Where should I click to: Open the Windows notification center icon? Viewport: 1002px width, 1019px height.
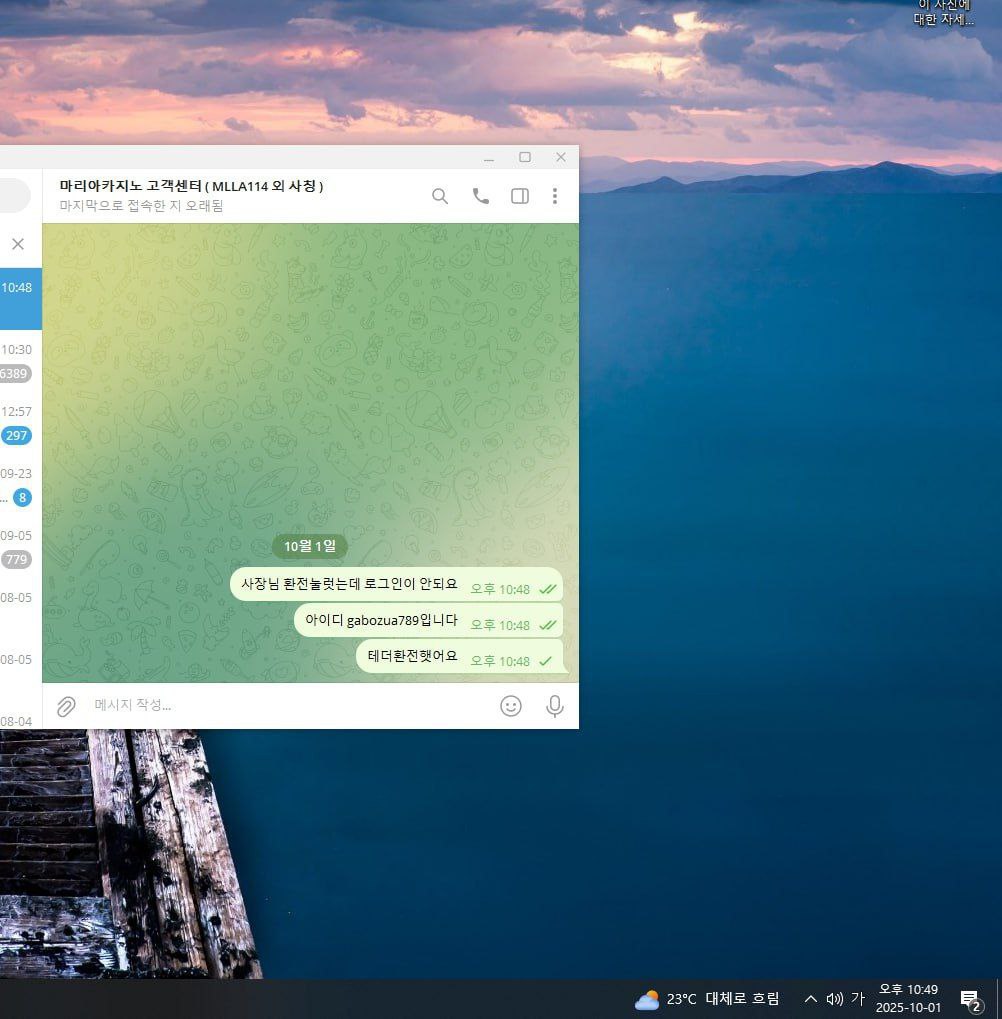969,999
